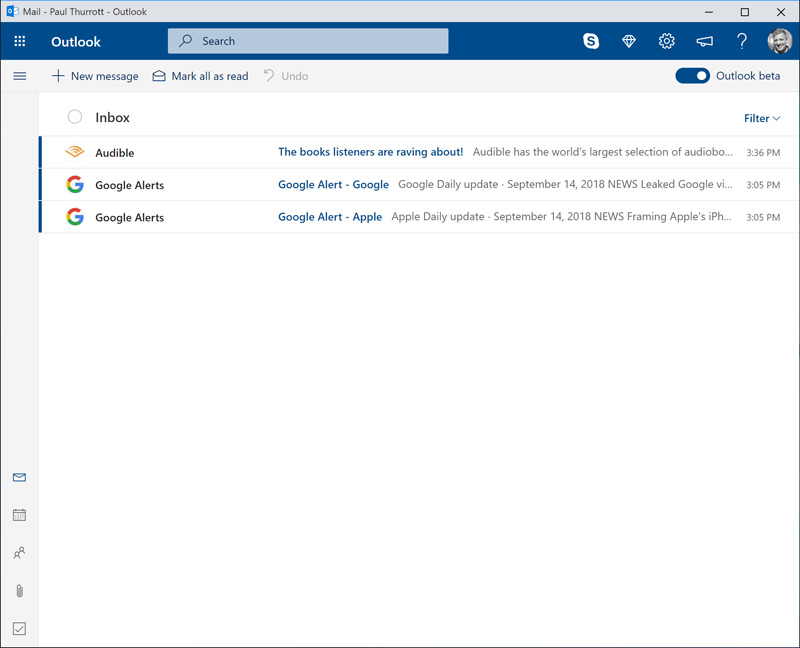Open Help question mark icon
The width and height of the screenshot is (800, 648).
pos(742,41)
